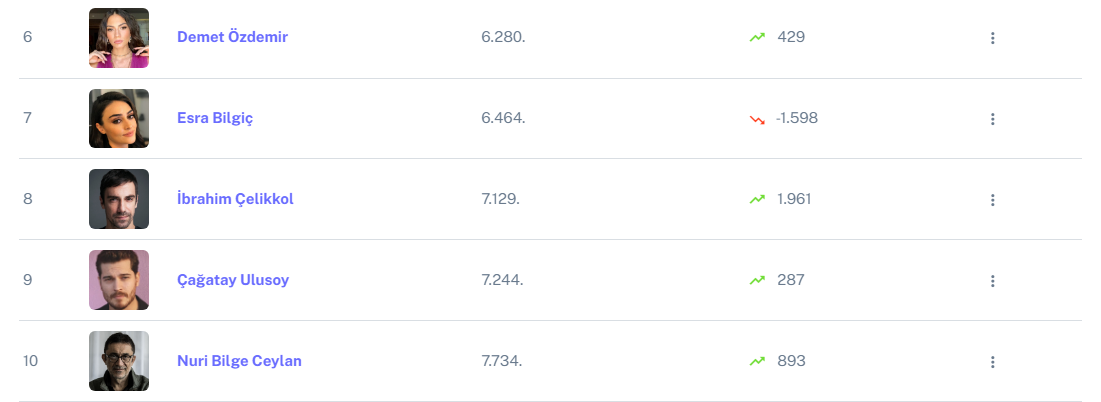The height and width of the screenshot is (402, 1101).
Task: Open Demet Özdemir's profile link
Action: point(232,37)
